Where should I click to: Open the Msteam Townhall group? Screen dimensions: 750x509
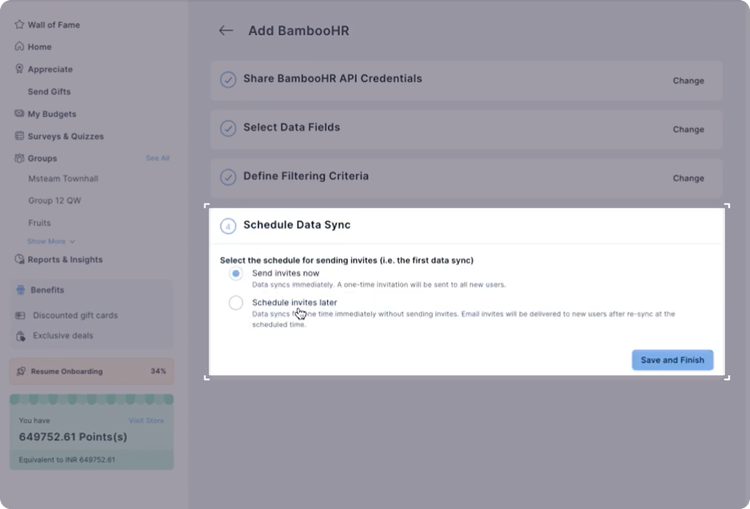(x=63, y=178)
